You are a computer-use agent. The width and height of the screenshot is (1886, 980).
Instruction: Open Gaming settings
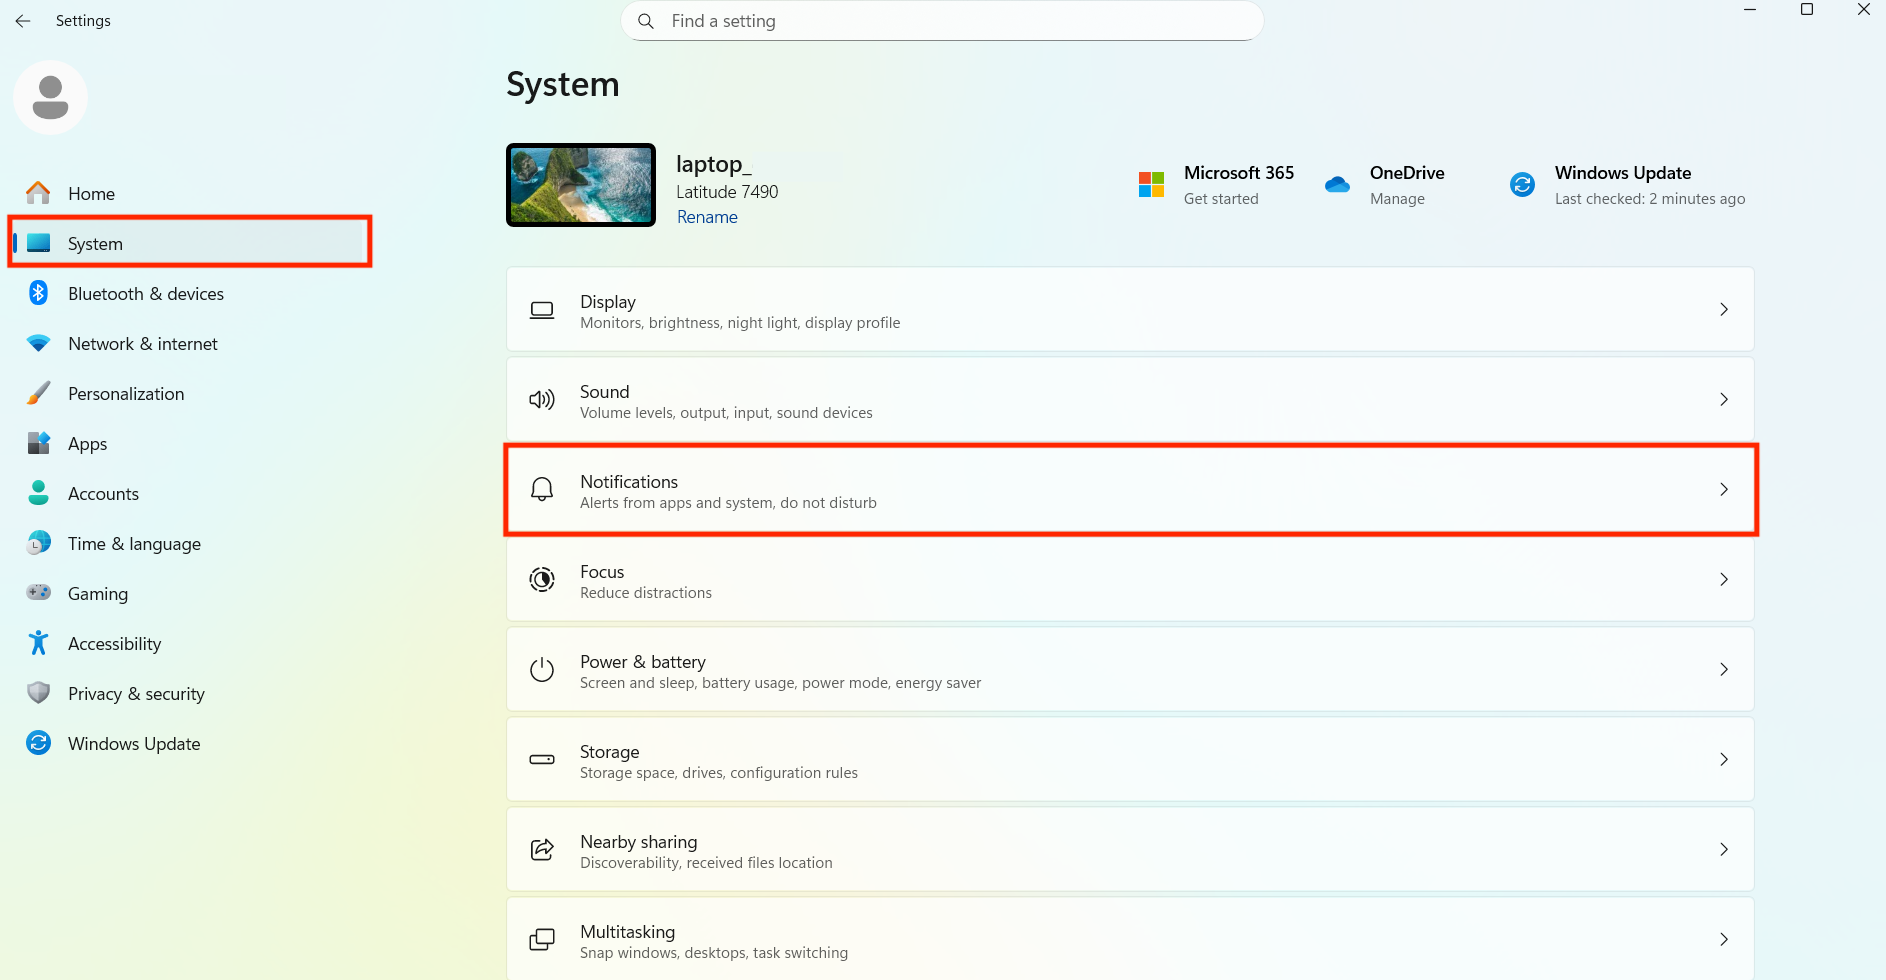[97, 593]
